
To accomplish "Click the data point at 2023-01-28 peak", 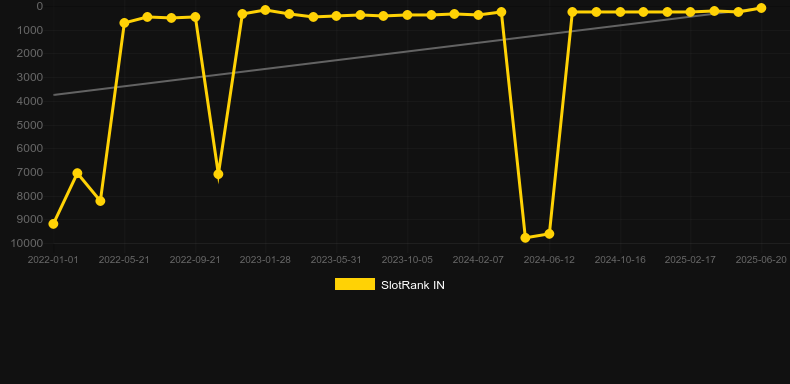I will (266, 10).
